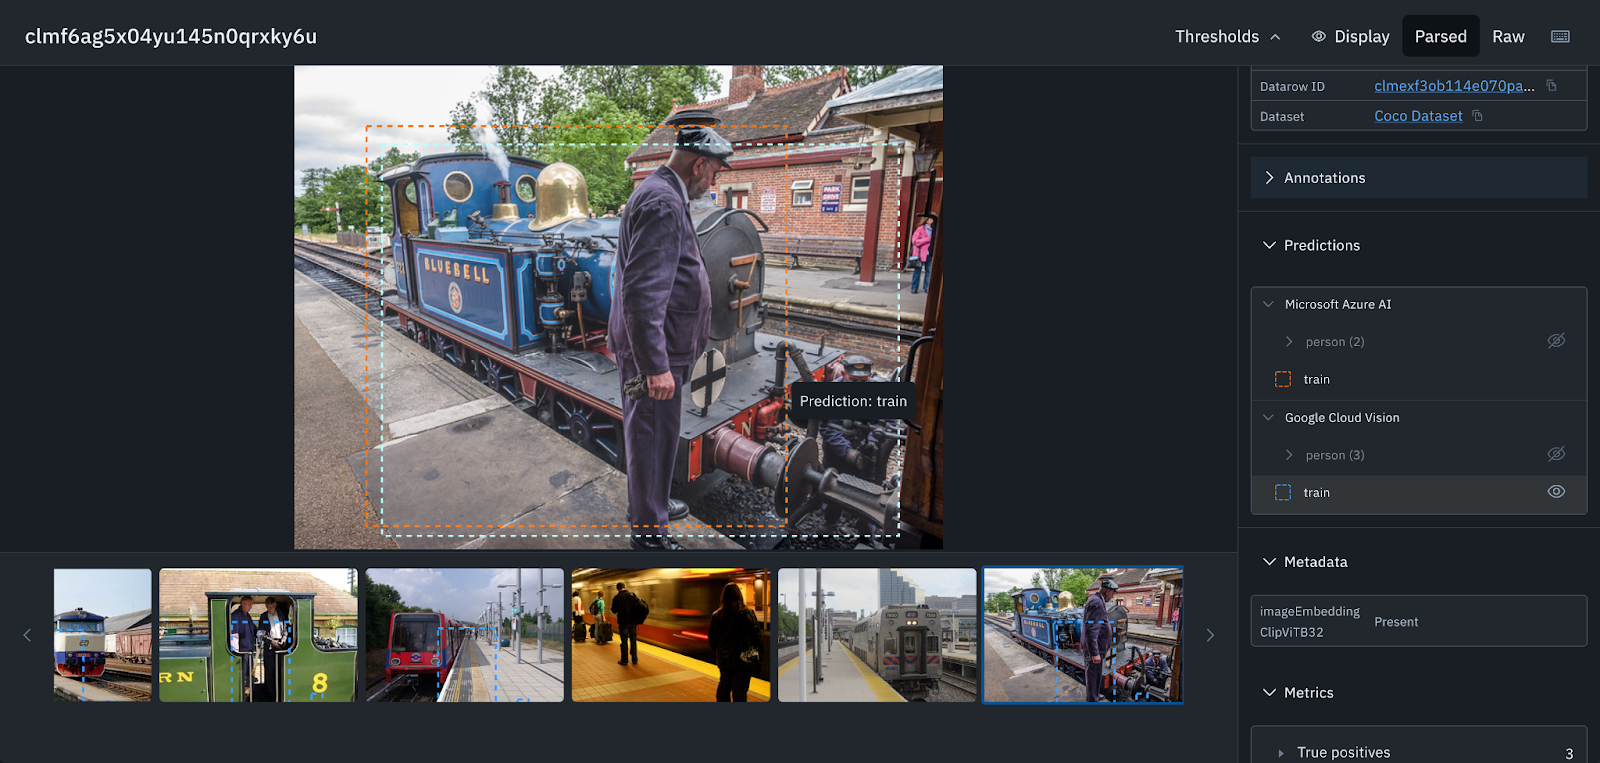Viewport: 1600px width, 763px height.
Task: Select the silver city train thumbnail
Action: [x=877, y=635]
